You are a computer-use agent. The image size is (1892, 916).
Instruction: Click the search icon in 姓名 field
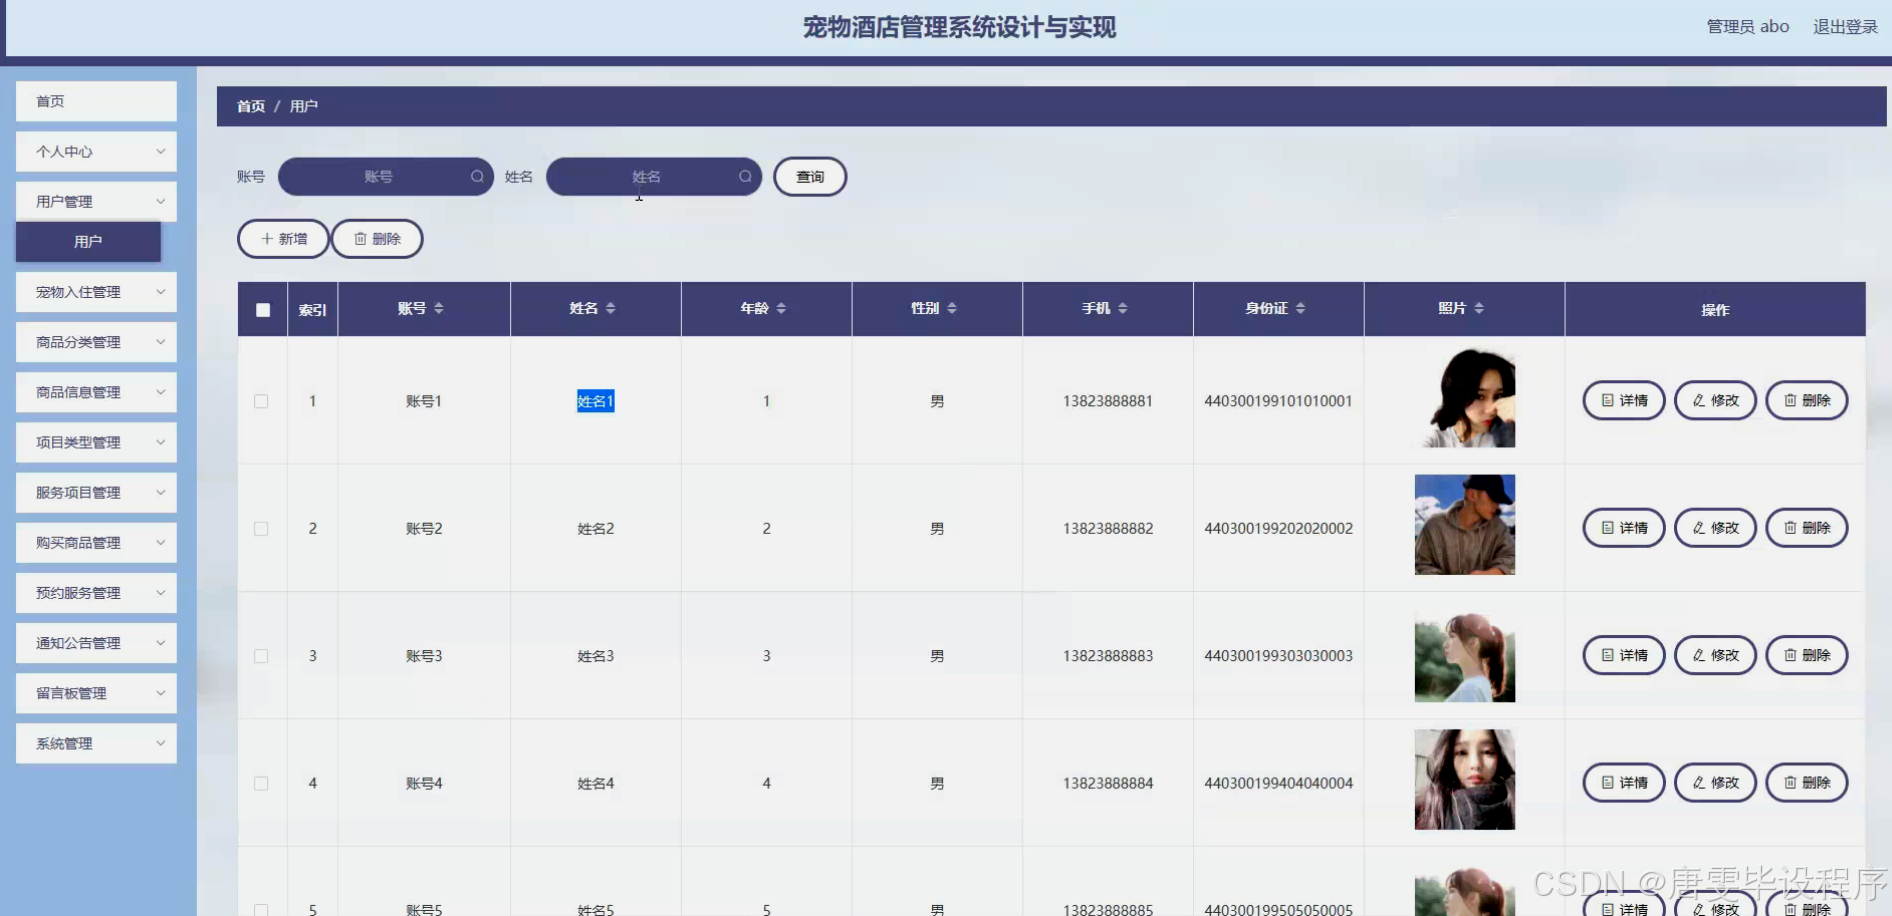tap(745, 177)
